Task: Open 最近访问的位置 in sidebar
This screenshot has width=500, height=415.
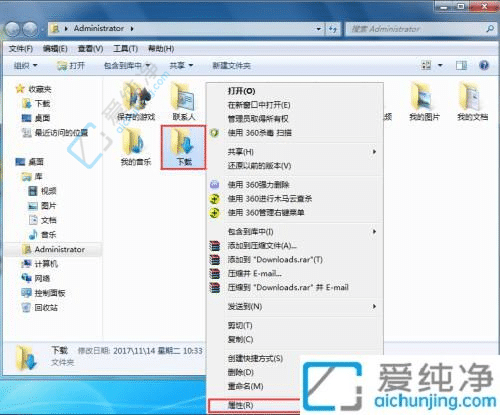Action: point(55,133)
